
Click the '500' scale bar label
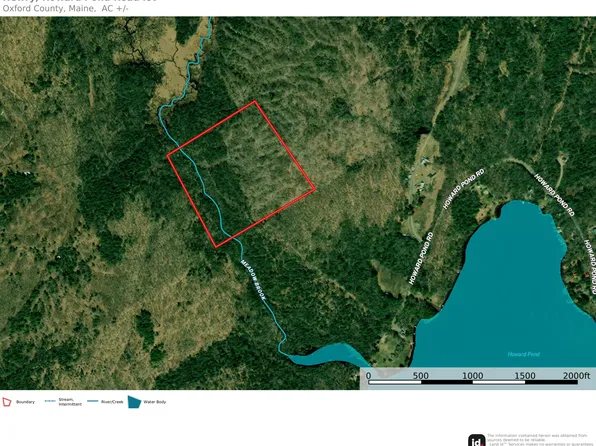(x=421, y=376)
